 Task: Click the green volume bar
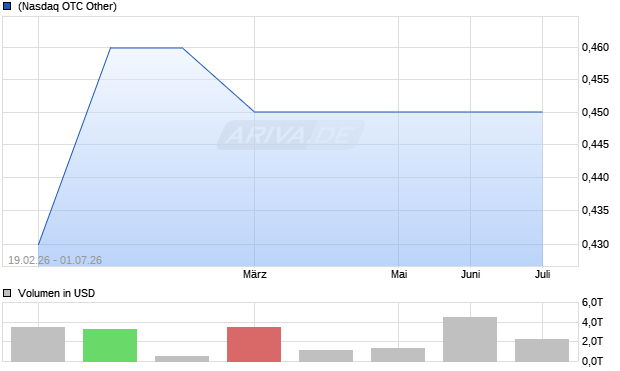[110, 345]
